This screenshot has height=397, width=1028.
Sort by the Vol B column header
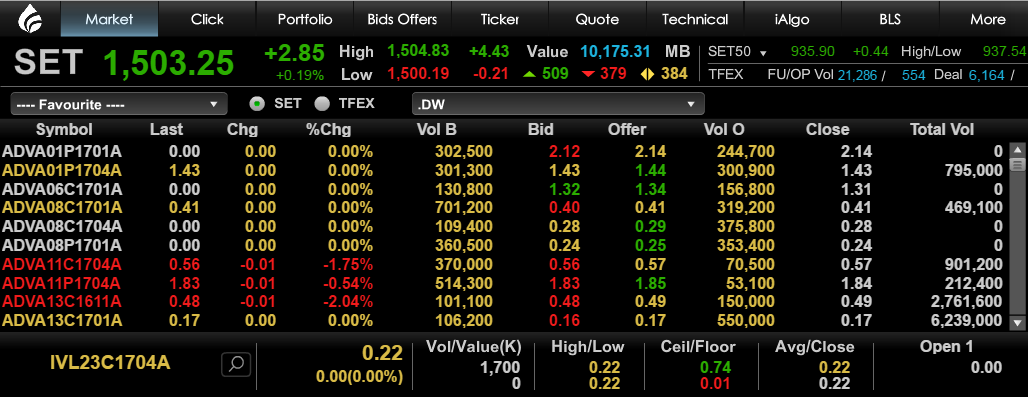pos(437,130)
